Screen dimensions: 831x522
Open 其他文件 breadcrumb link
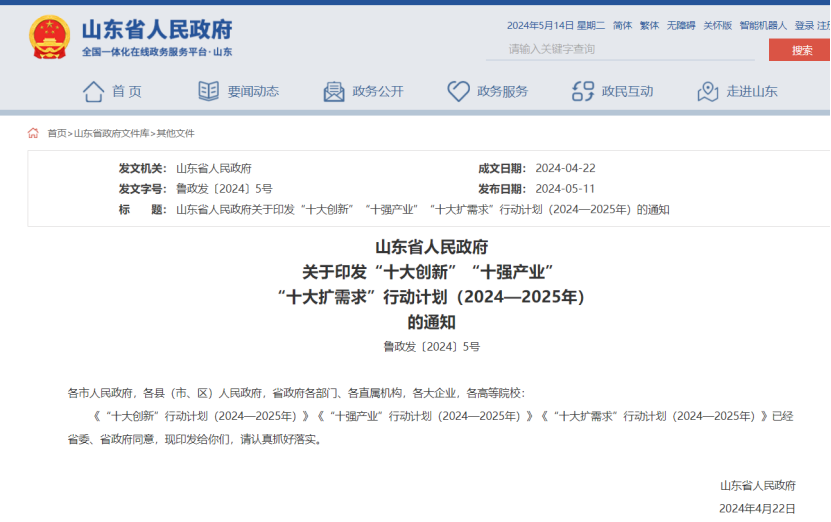[175, 133]
